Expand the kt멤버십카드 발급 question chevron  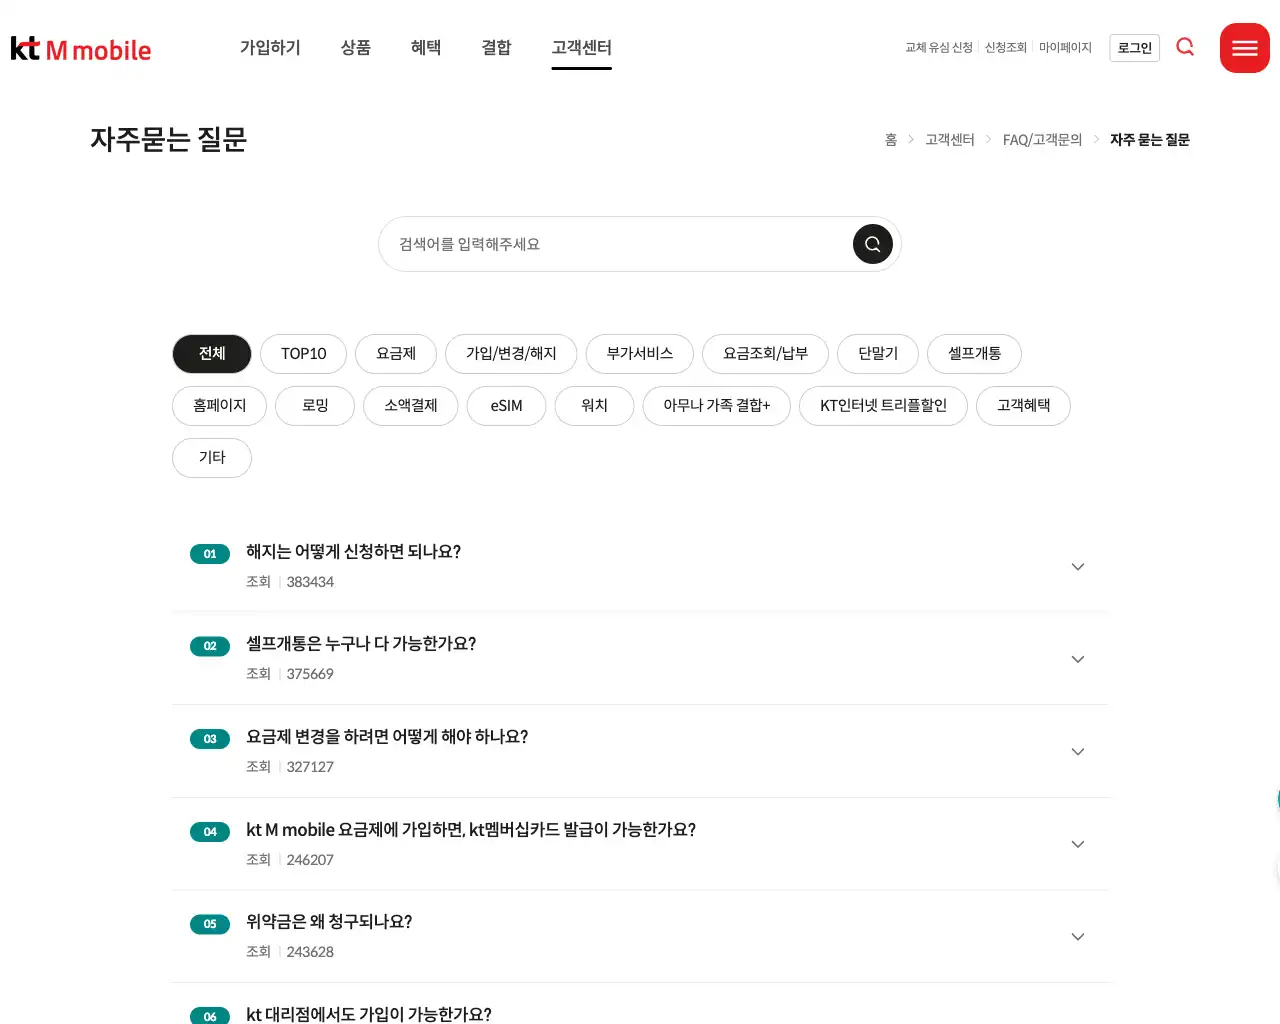tap(1077, 845)
